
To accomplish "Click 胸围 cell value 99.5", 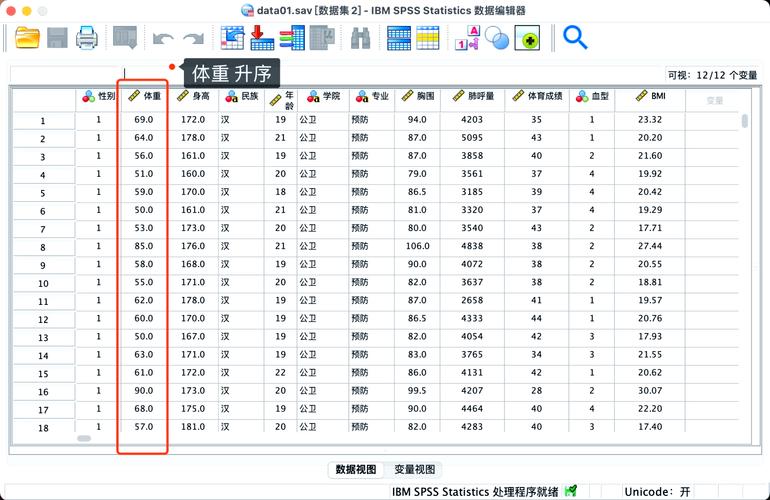I will coord(417,390).
